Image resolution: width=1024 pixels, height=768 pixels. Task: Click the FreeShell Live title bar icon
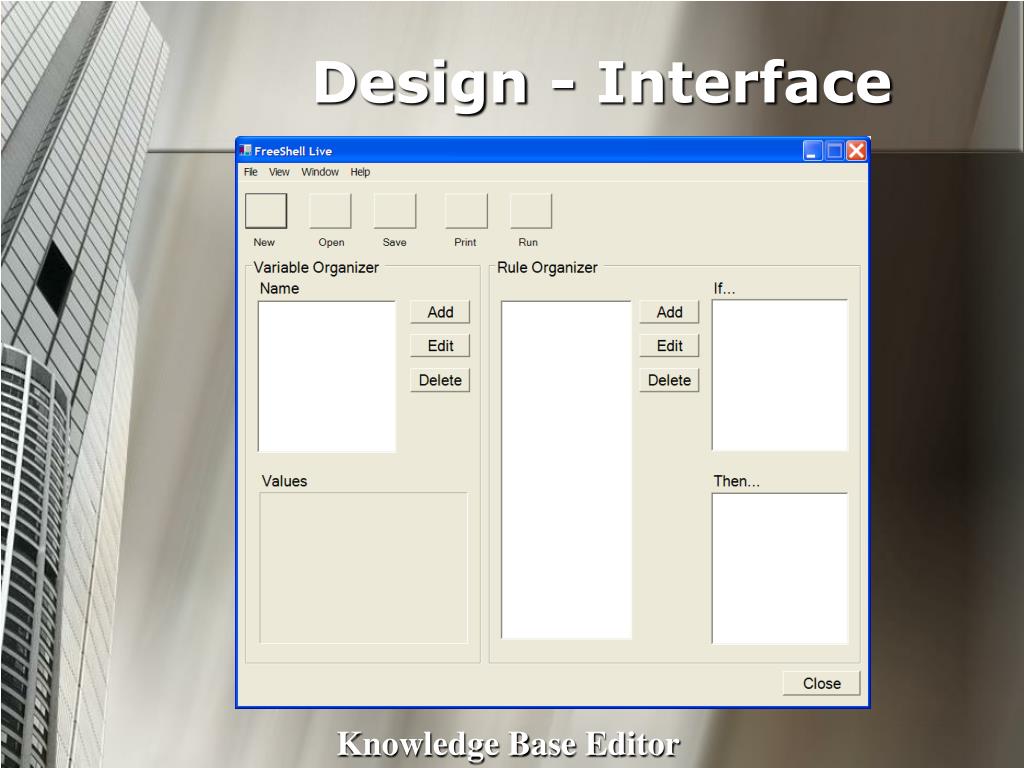point(246,151)
